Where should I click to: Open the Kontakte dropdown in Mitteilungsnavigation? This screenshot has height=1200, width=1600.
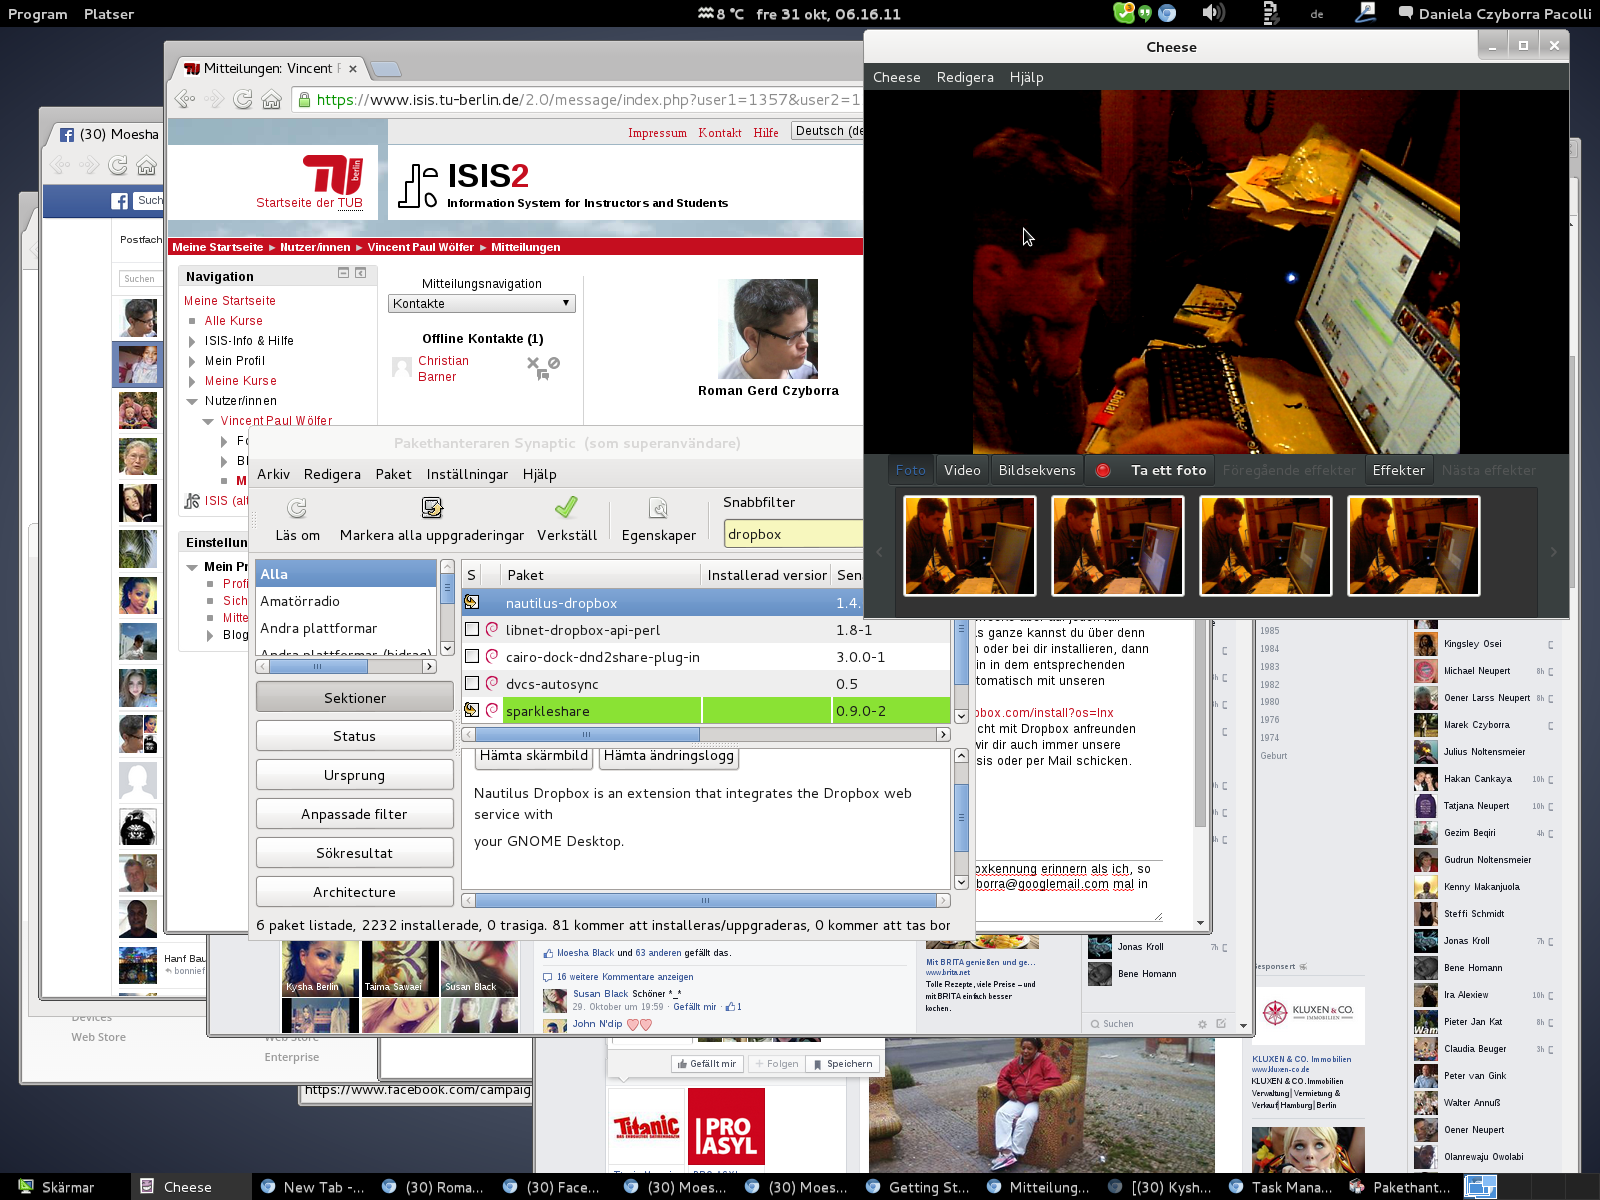tap(482, 303)
